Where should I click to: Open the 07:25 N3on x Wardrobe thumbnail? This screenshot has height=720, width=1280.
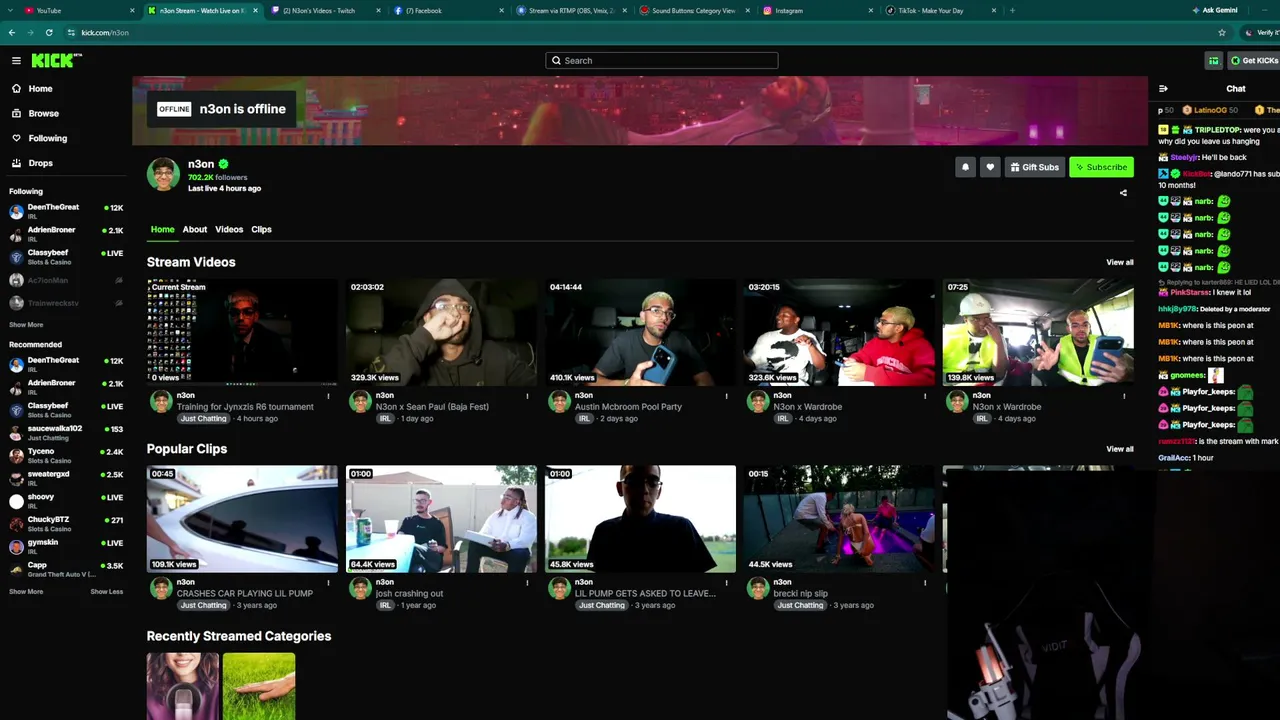(1038, 332)
